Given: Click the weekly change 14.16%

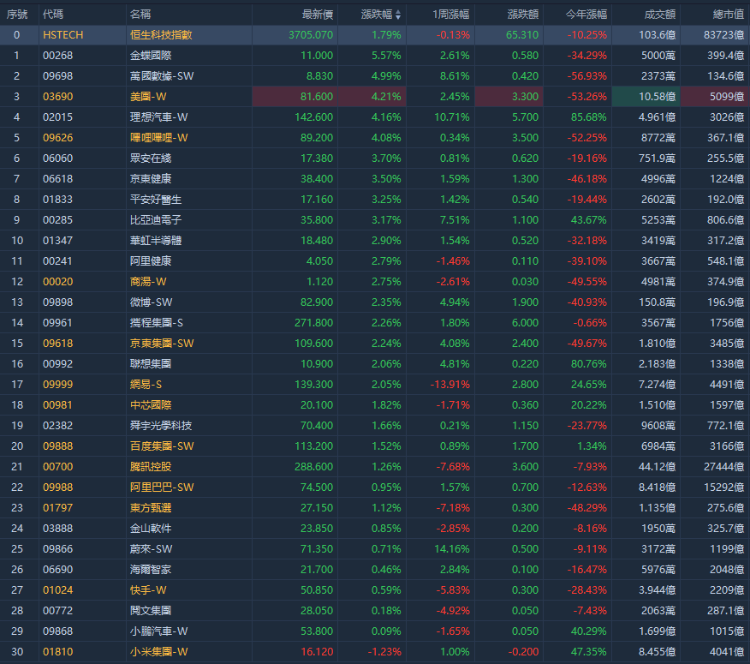Looking at the screenshot, I should [x=452, y=549].
